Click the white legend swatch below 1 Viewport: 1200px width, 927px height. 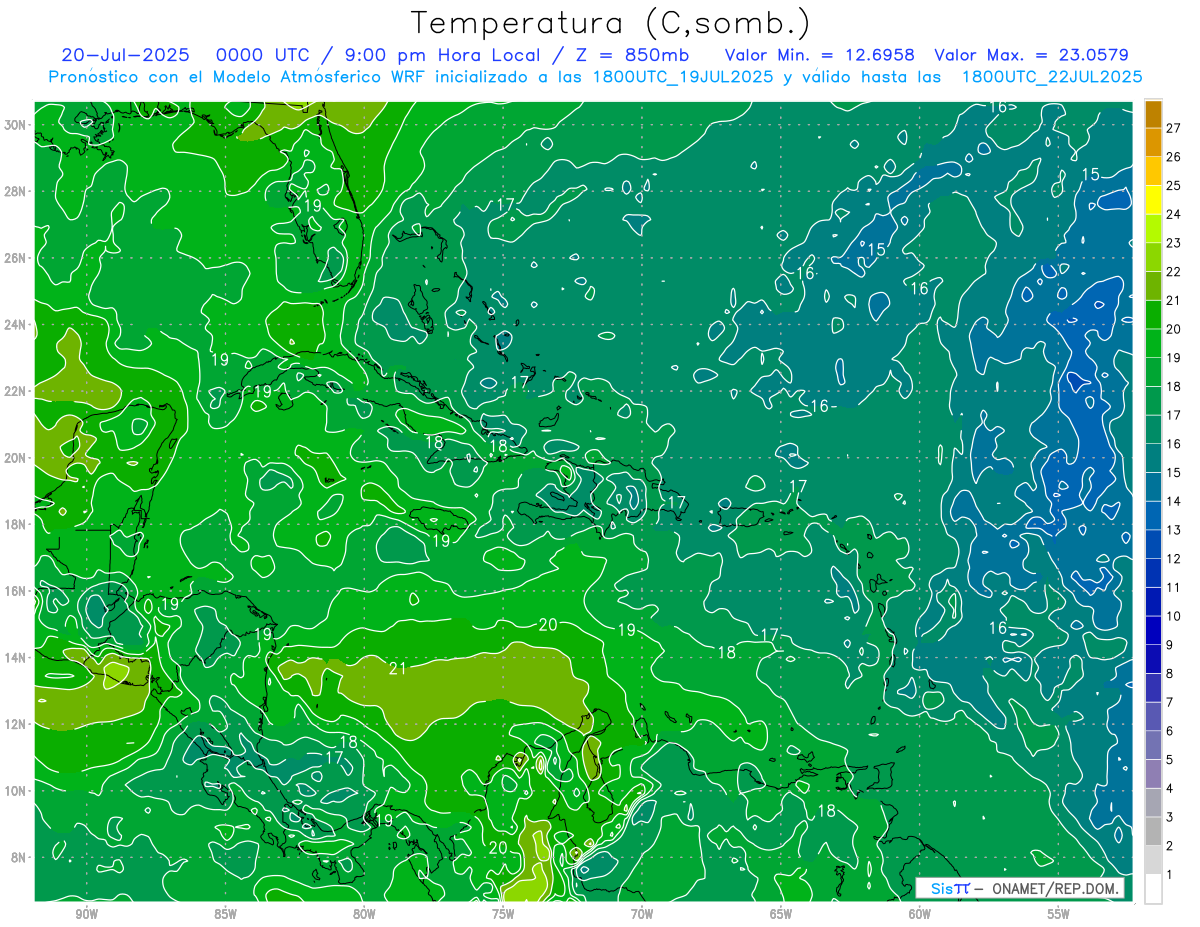1153,889
